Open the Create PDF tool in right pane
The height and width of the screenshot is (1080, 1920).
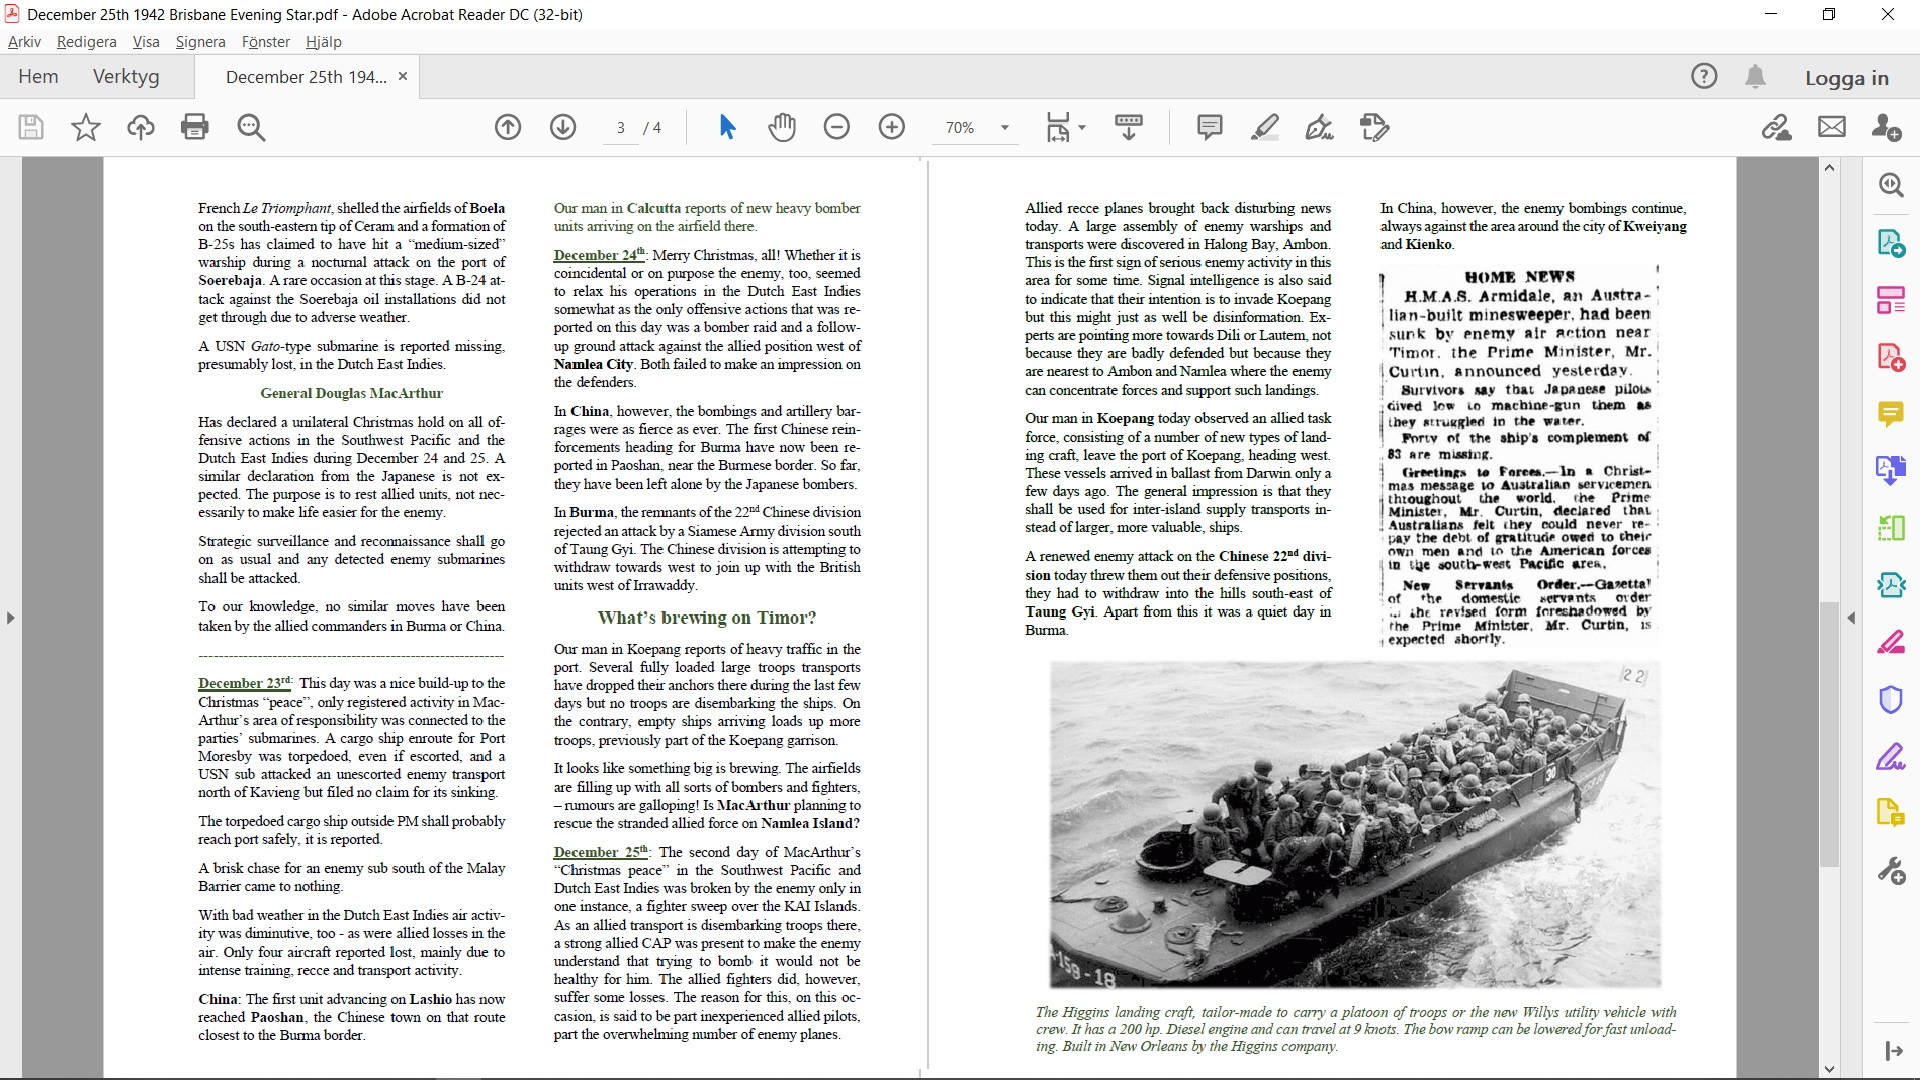click(1891, 357)
